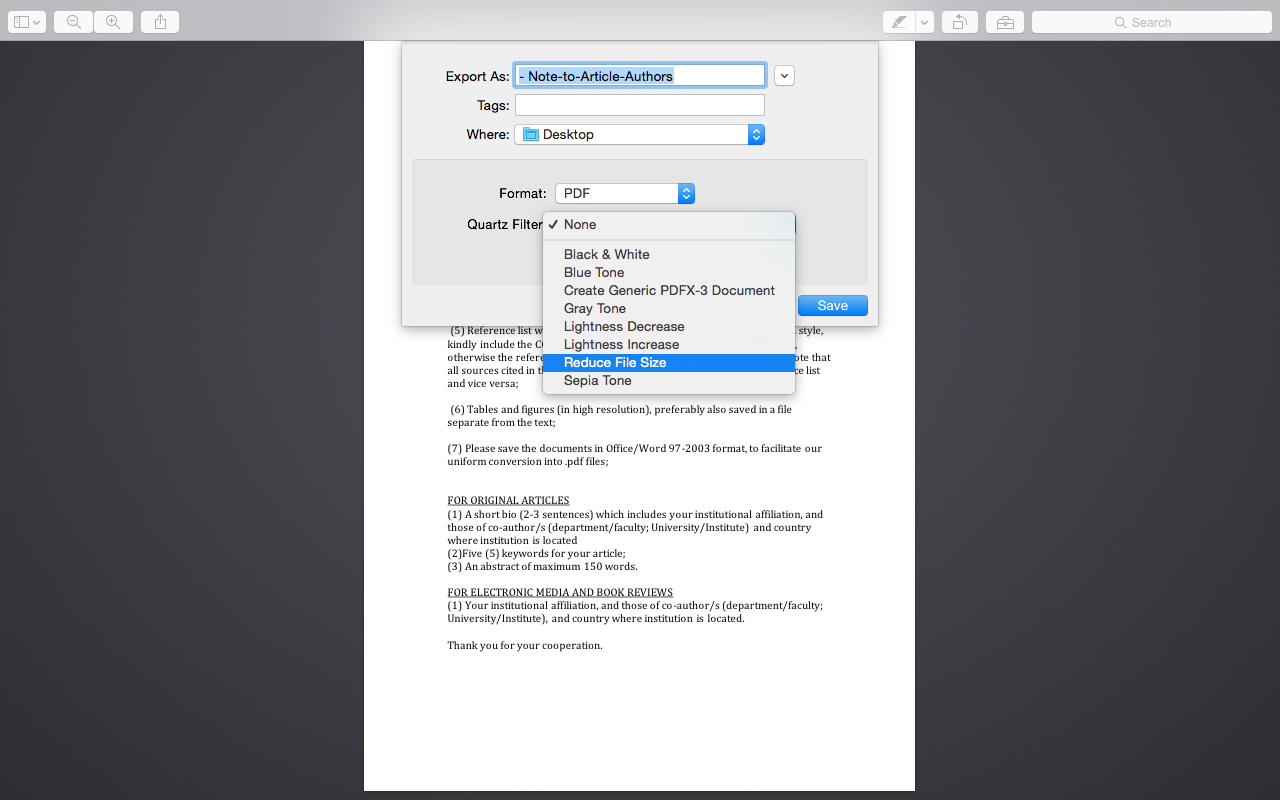1280x800 pixels.
Task: Open the Share toolbar icon
Action: (x=160, y=22)
